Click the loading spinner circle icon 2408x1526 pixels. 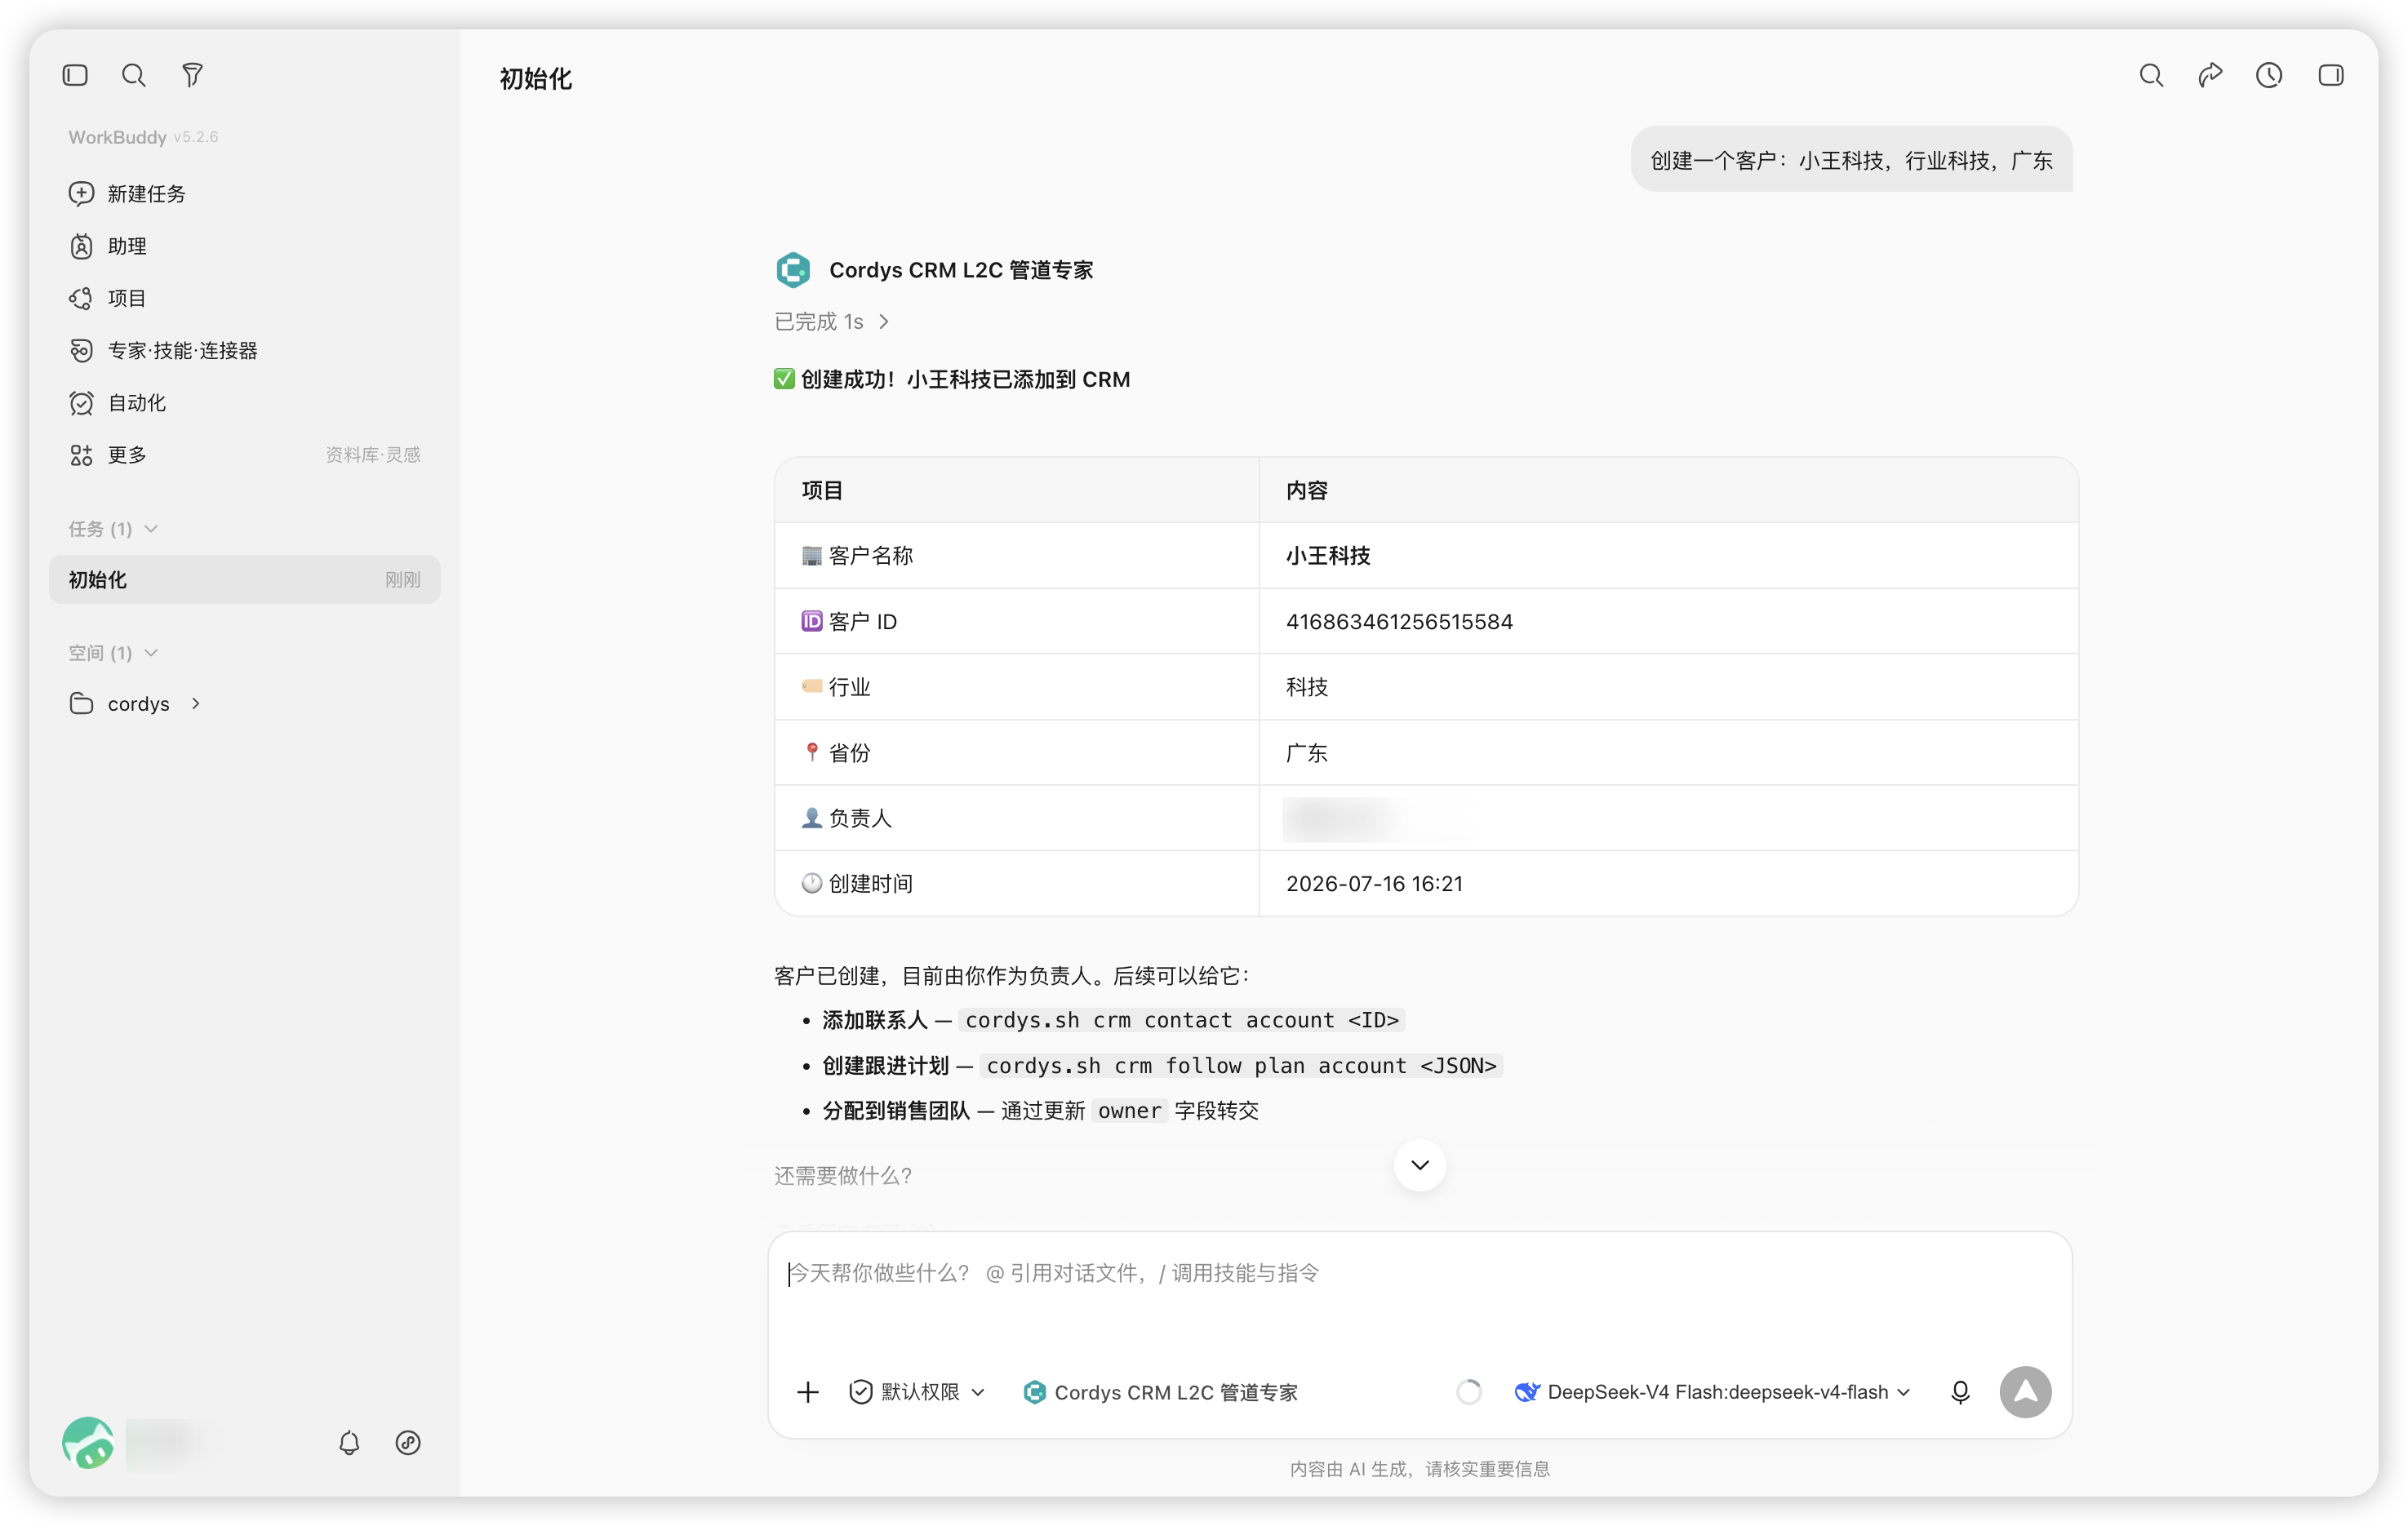coord(1468,1392)
